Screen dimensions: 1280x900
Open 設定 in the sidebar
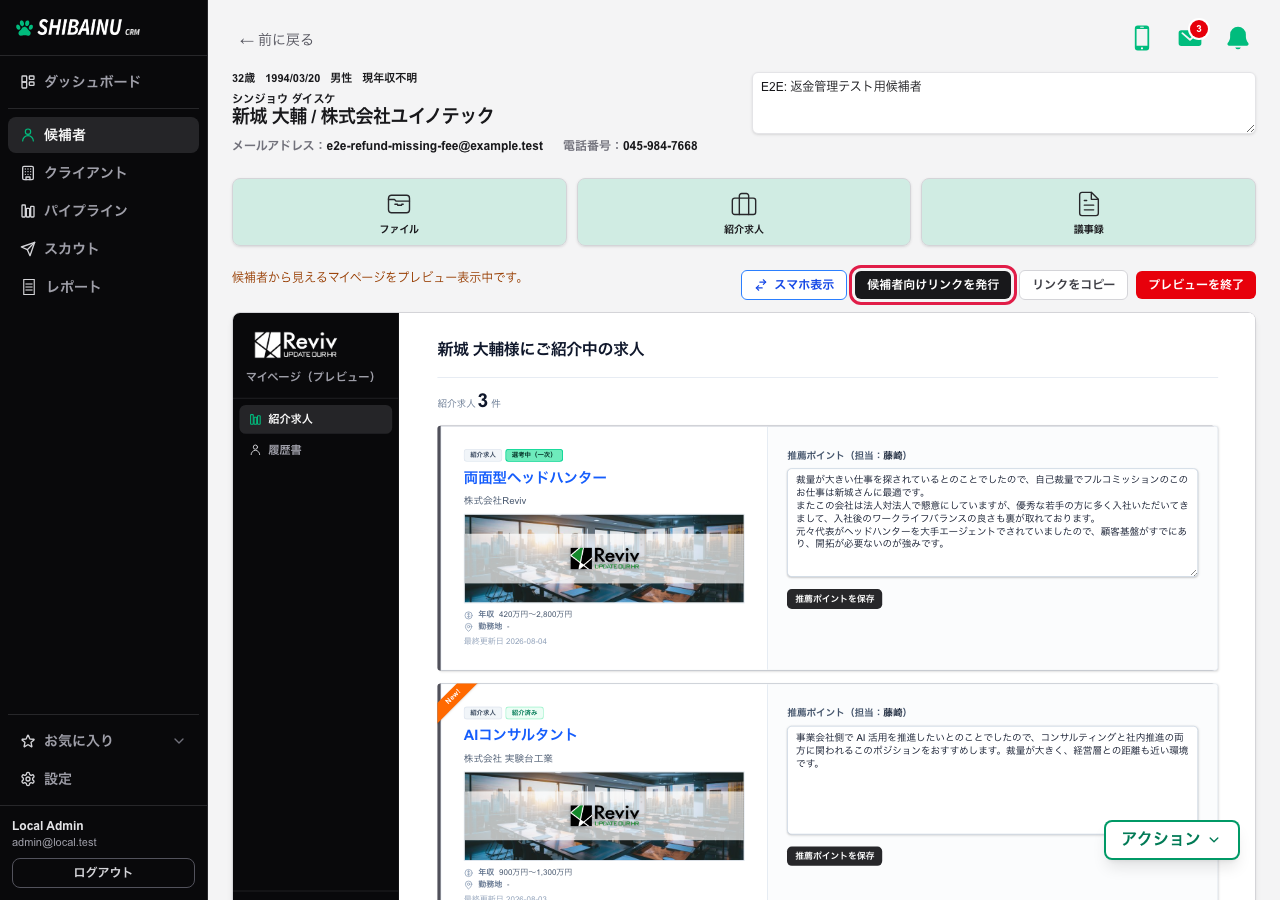104,779
